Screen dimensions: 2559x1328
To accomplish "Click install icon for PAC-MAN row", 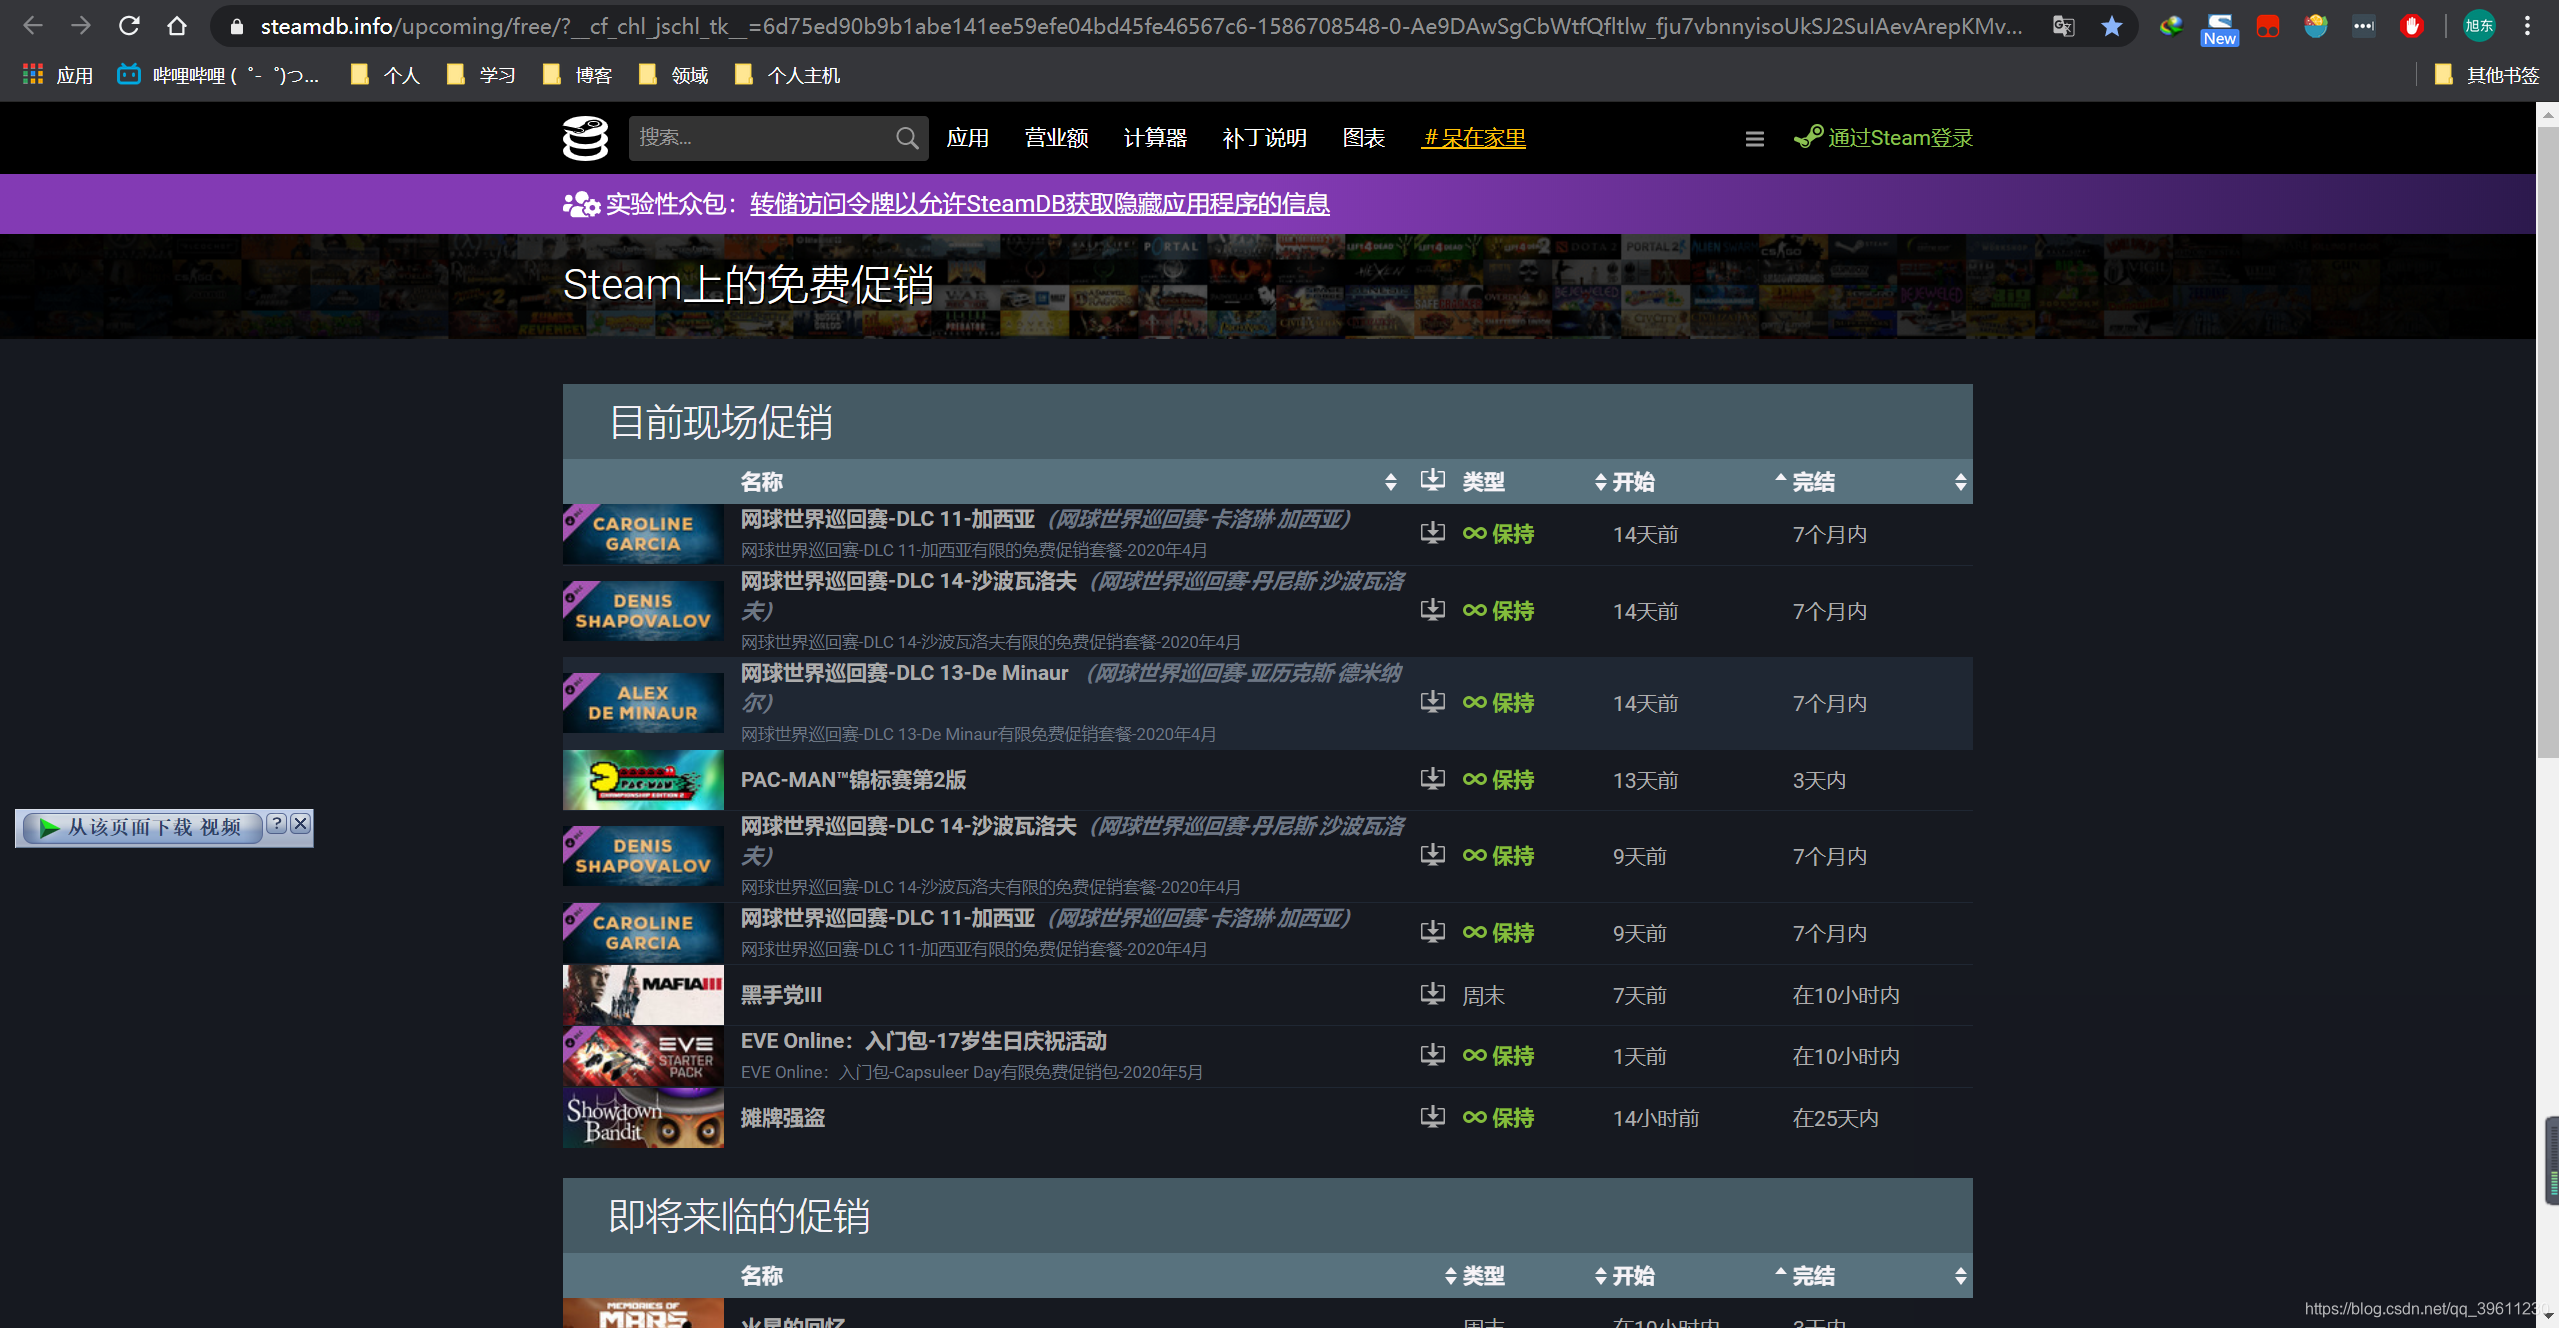I will [x=1432, y=779].
